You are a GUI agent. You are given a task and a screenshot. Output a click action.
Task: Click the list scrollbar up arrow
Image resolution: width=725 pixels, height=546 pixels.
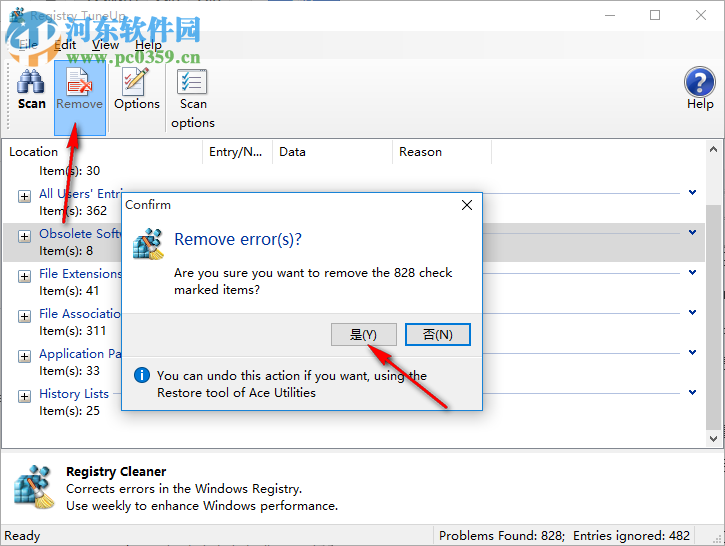coord(713,149)
